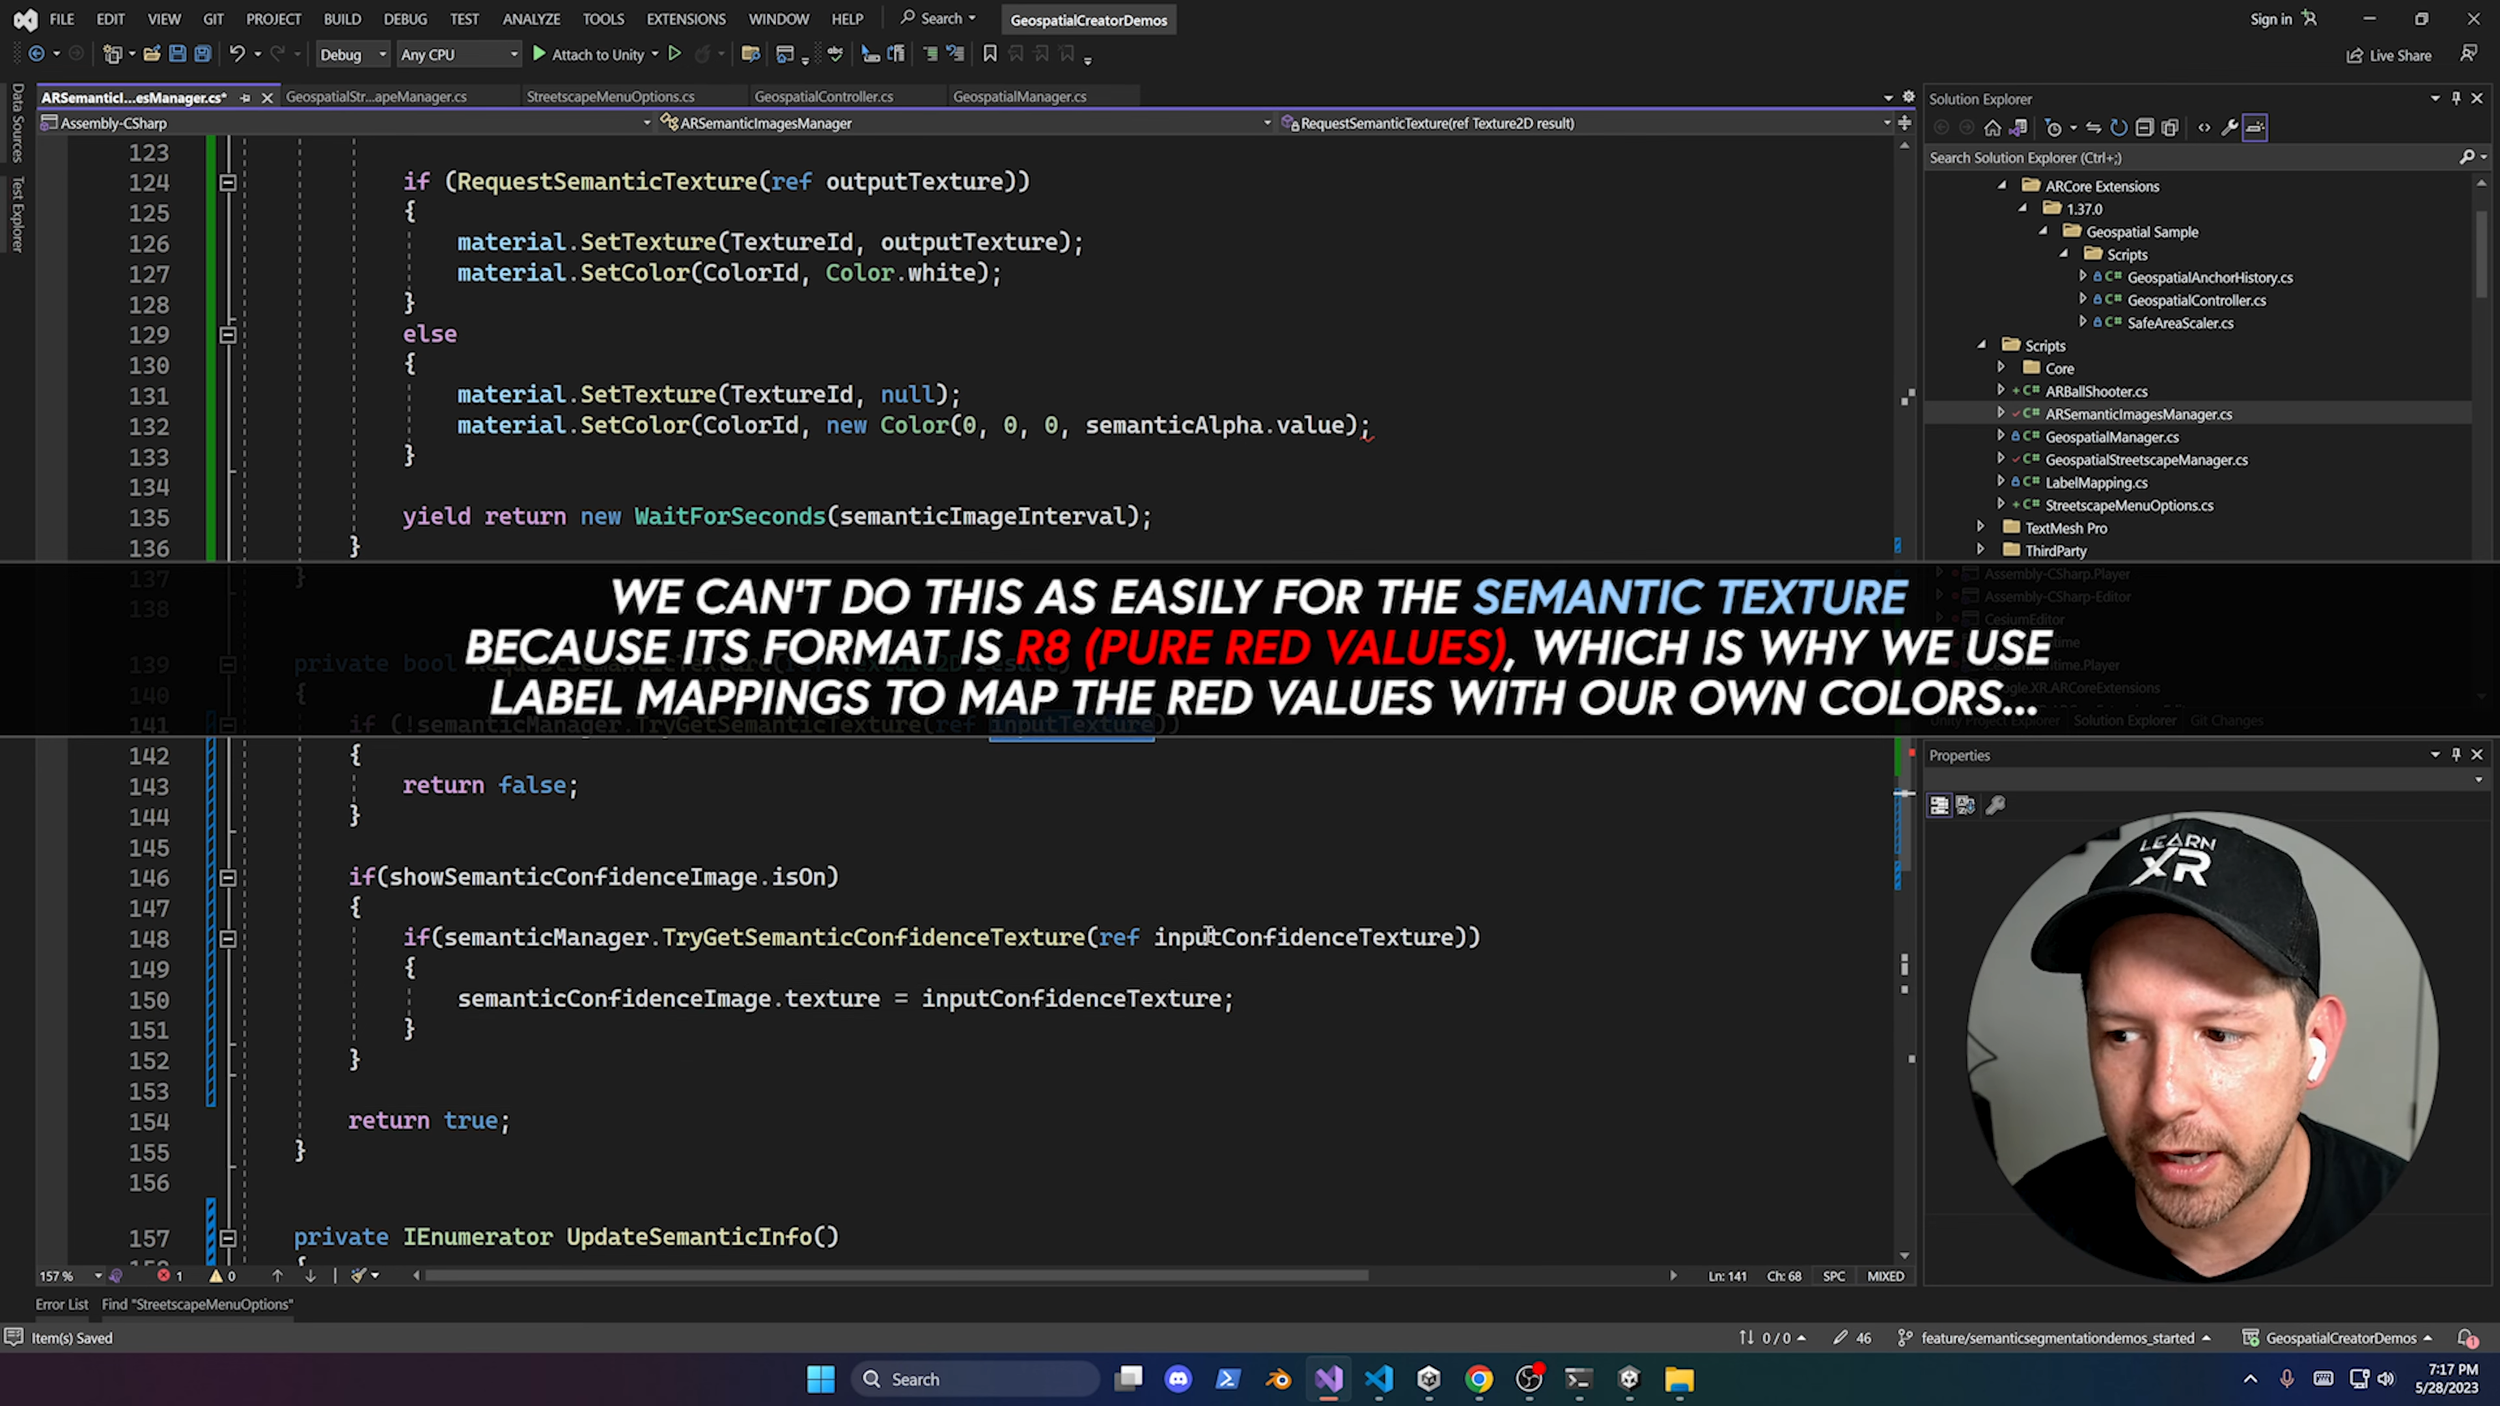Open Properties via wrench icon in Solution Explorer
2500x1406 pixels.
(2229, 127)
